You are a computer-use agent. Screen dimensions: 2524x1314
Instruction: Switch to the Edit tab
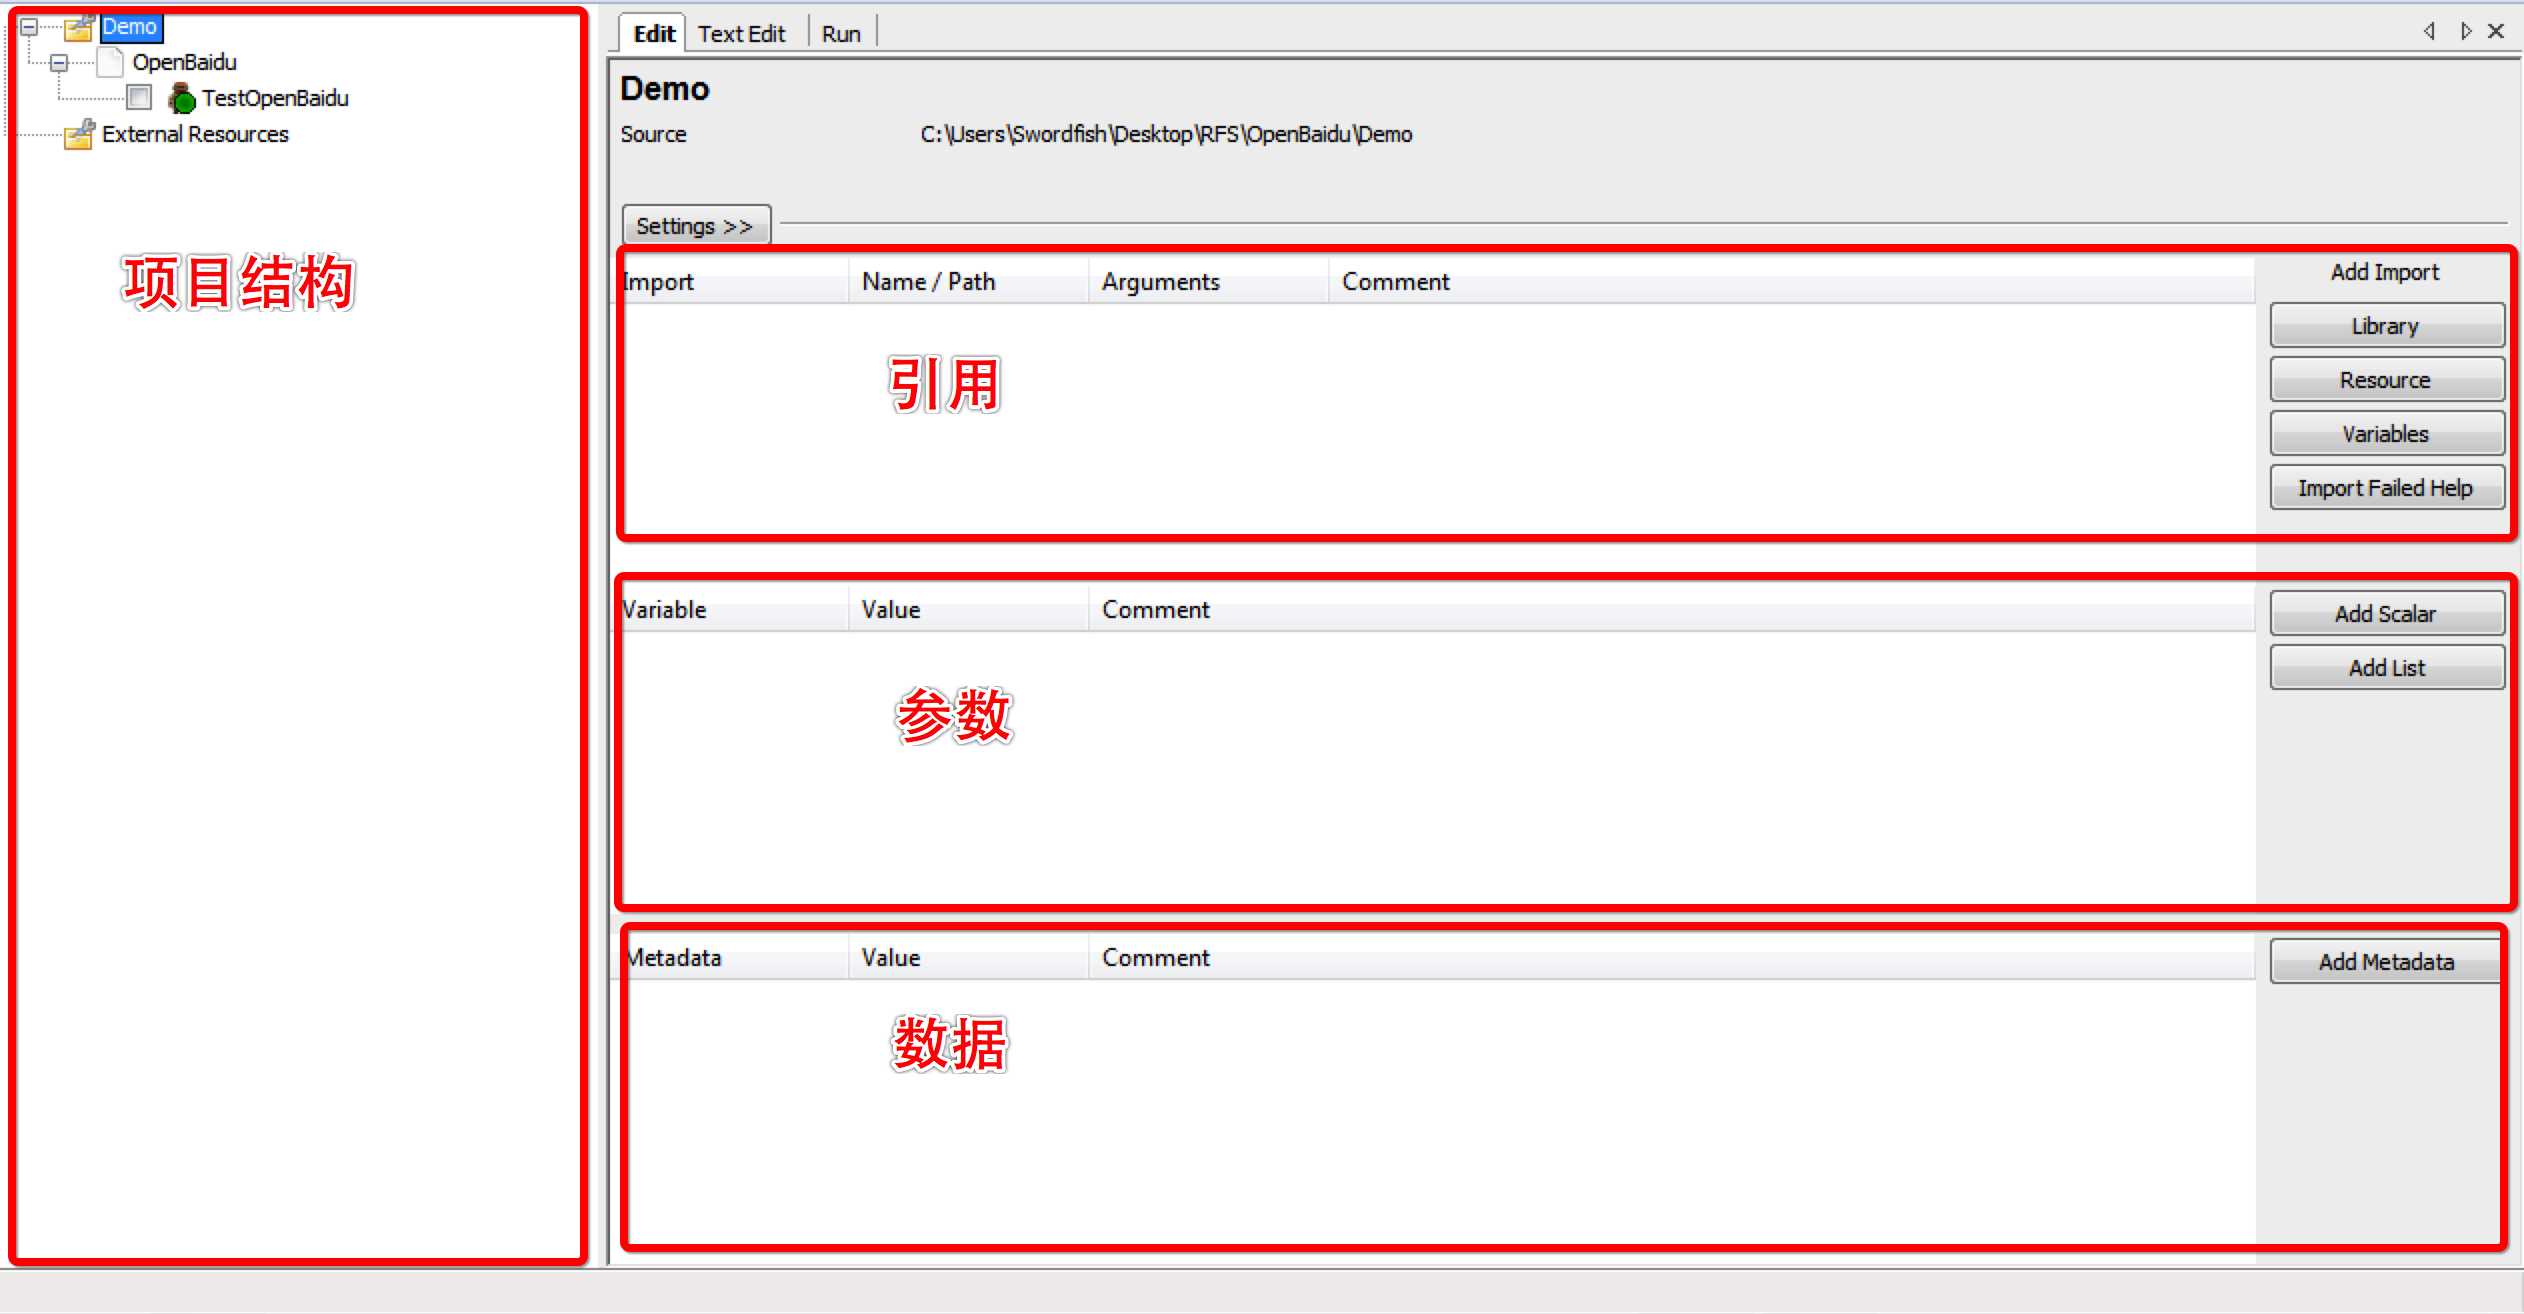[654, 34]
